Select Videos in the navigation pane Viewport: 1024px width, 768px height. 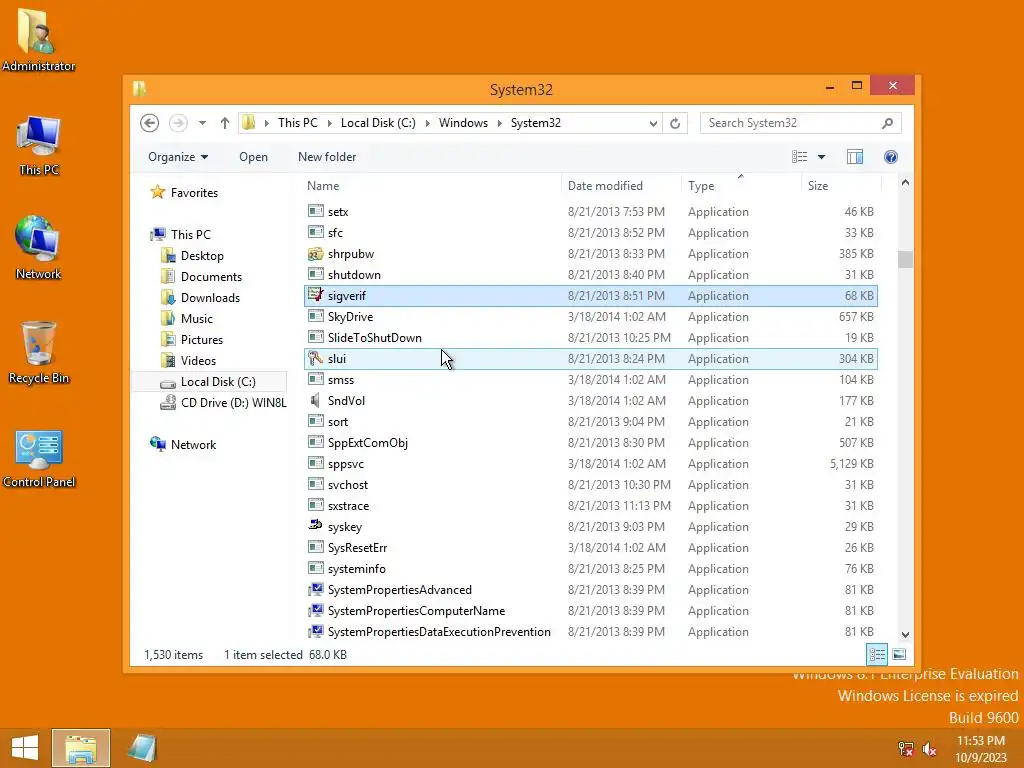pos(198,360)
